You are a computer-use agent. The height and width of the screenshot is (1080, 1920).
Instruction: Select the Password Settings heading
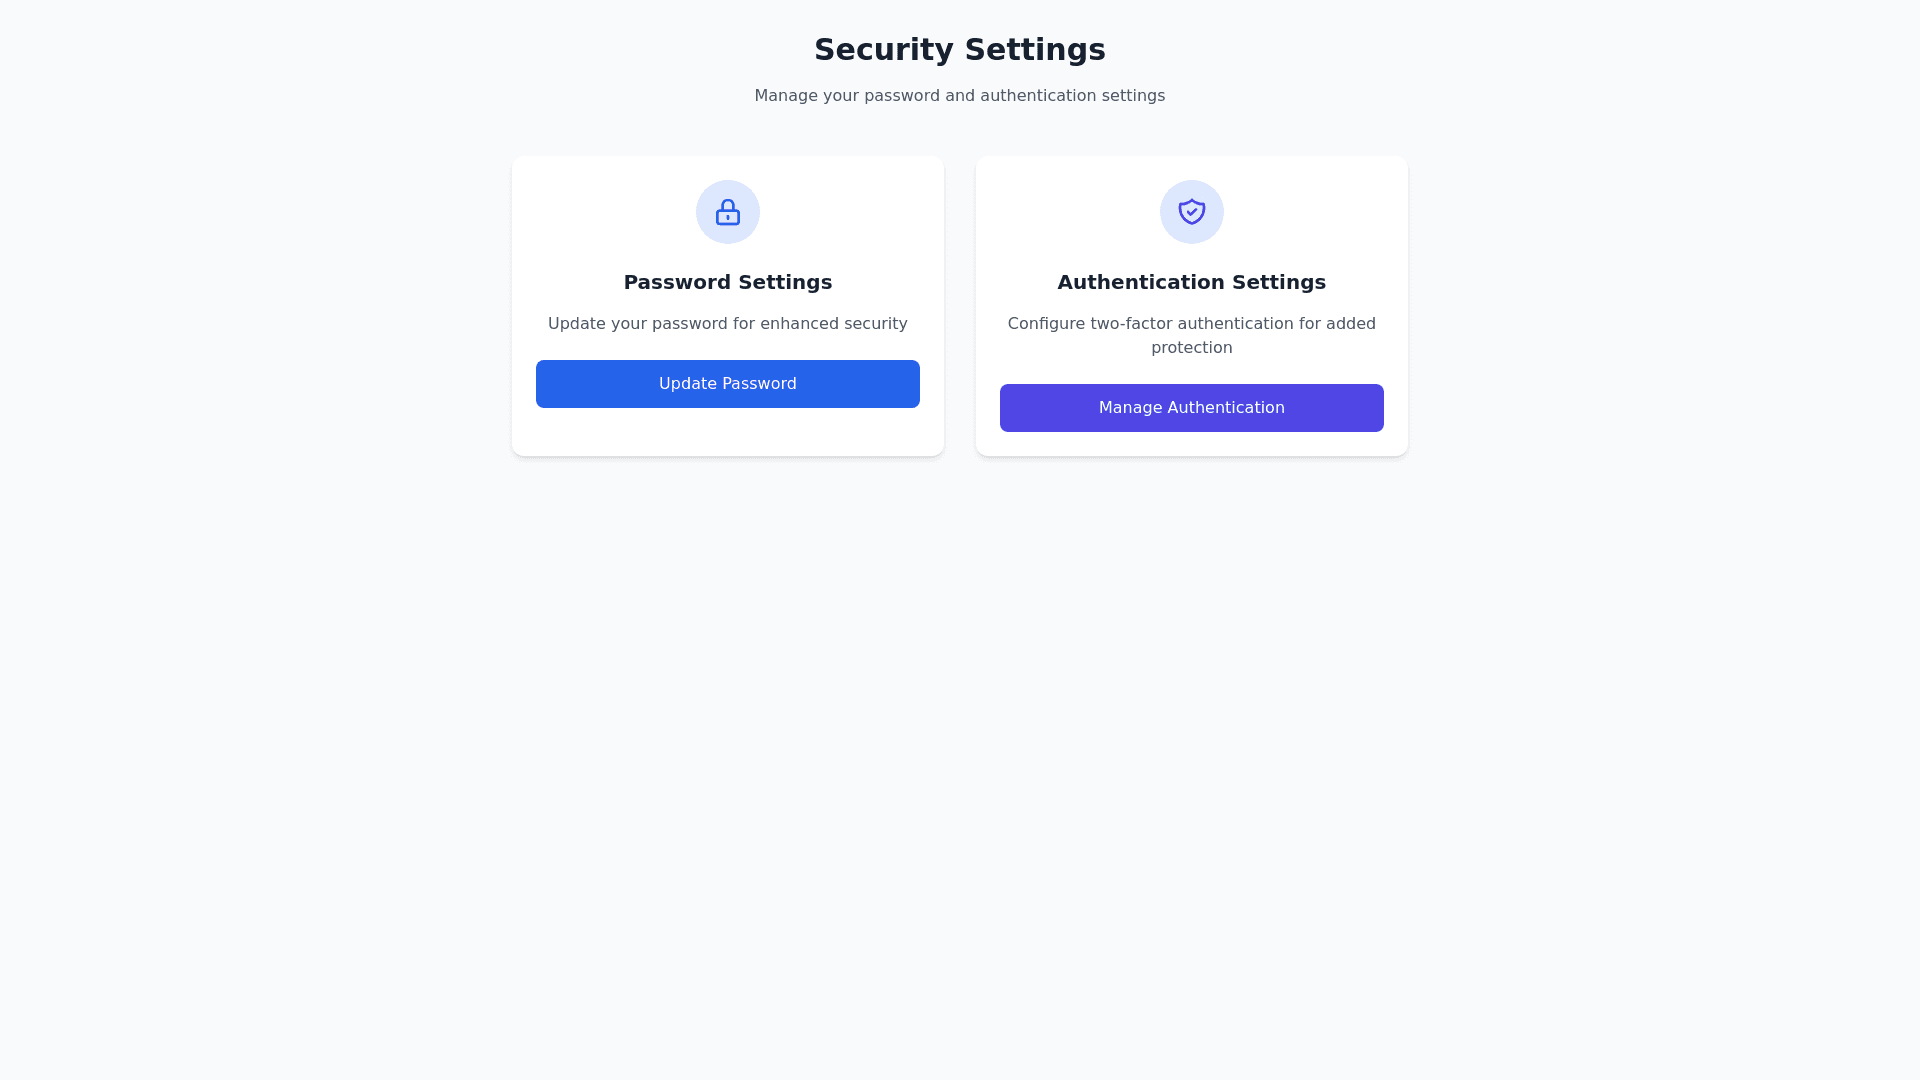[x=727, y=282]
